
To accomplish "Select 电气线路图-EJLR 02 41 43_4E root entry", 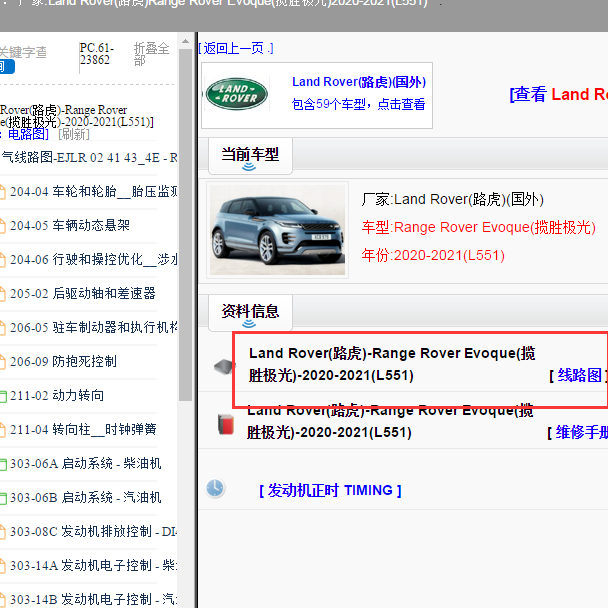I will 89,157.
